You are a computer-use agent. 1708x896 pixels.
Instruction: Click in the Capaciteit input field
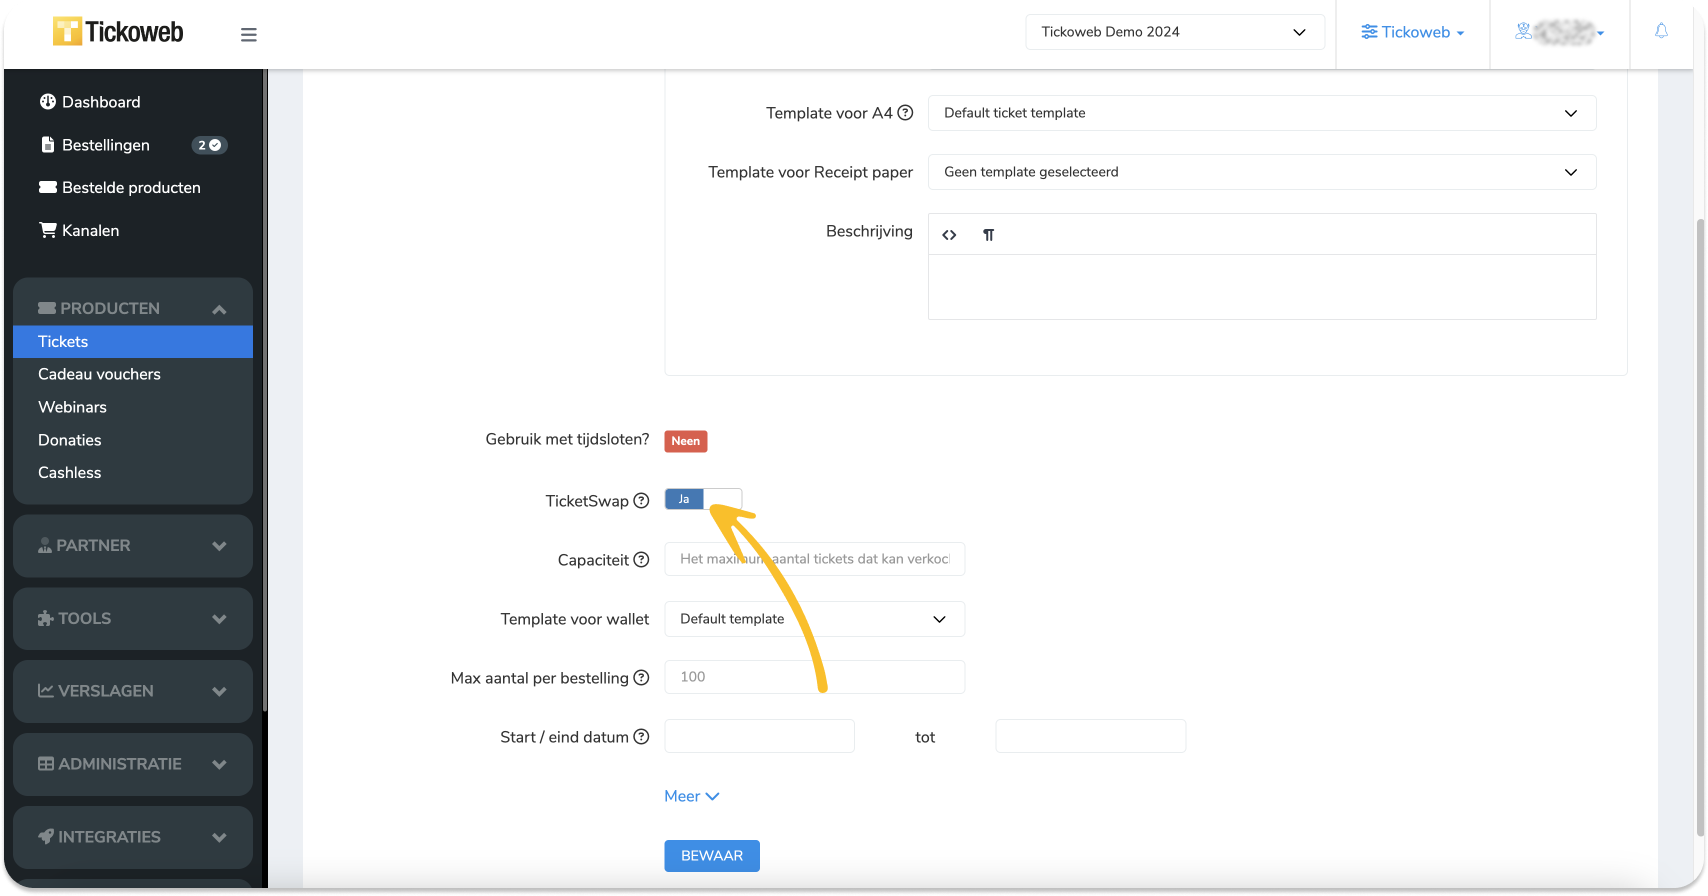pos(814,559)
